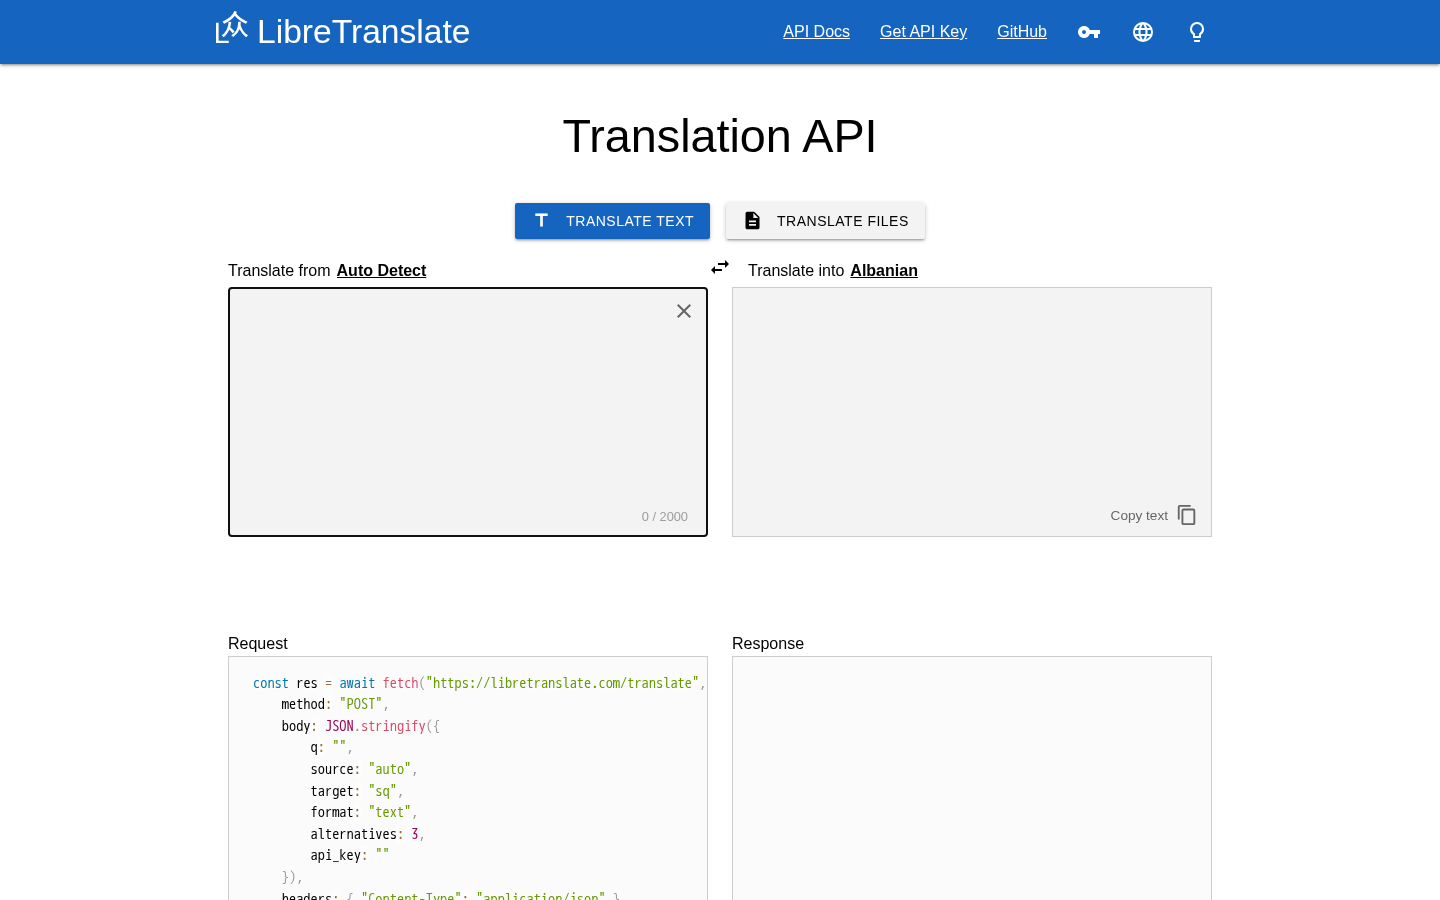Open the interface language globe icon
This screenshot has width=1440, height=900.
click(x=1143, y=32)
